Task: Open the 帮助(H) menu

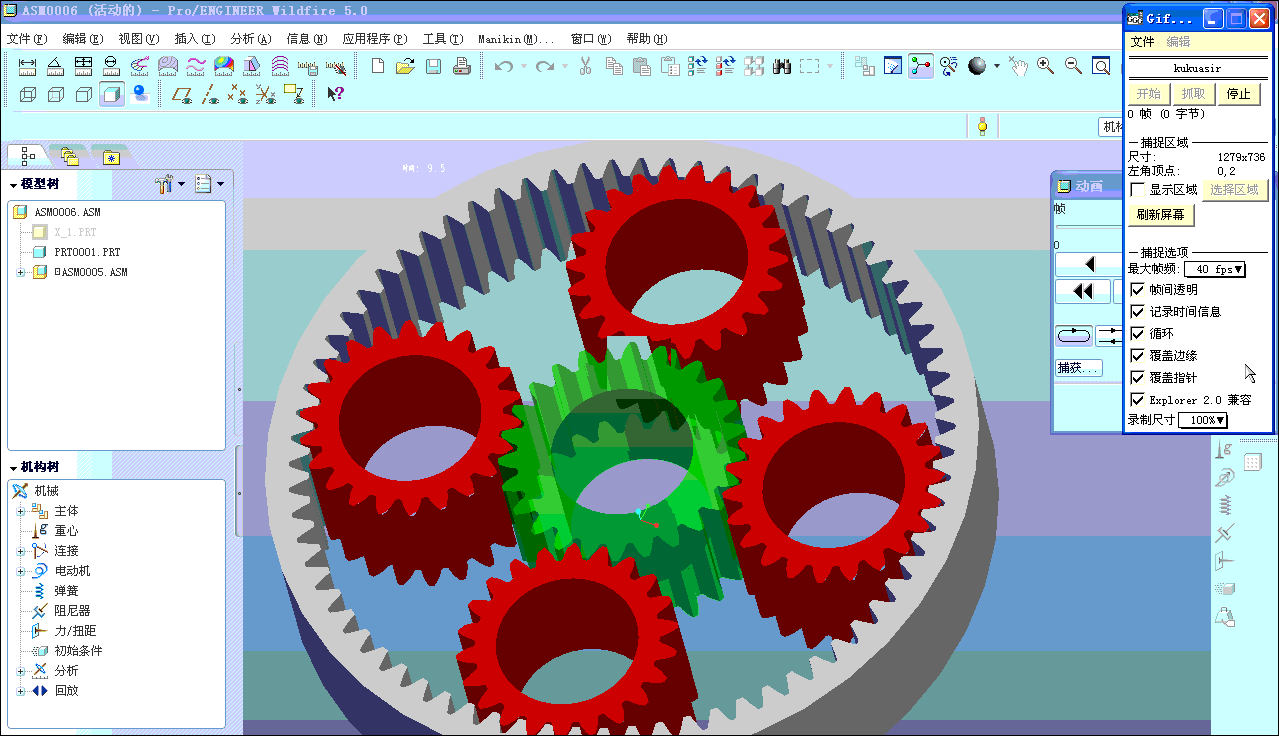Action: [x=646, y=39]
